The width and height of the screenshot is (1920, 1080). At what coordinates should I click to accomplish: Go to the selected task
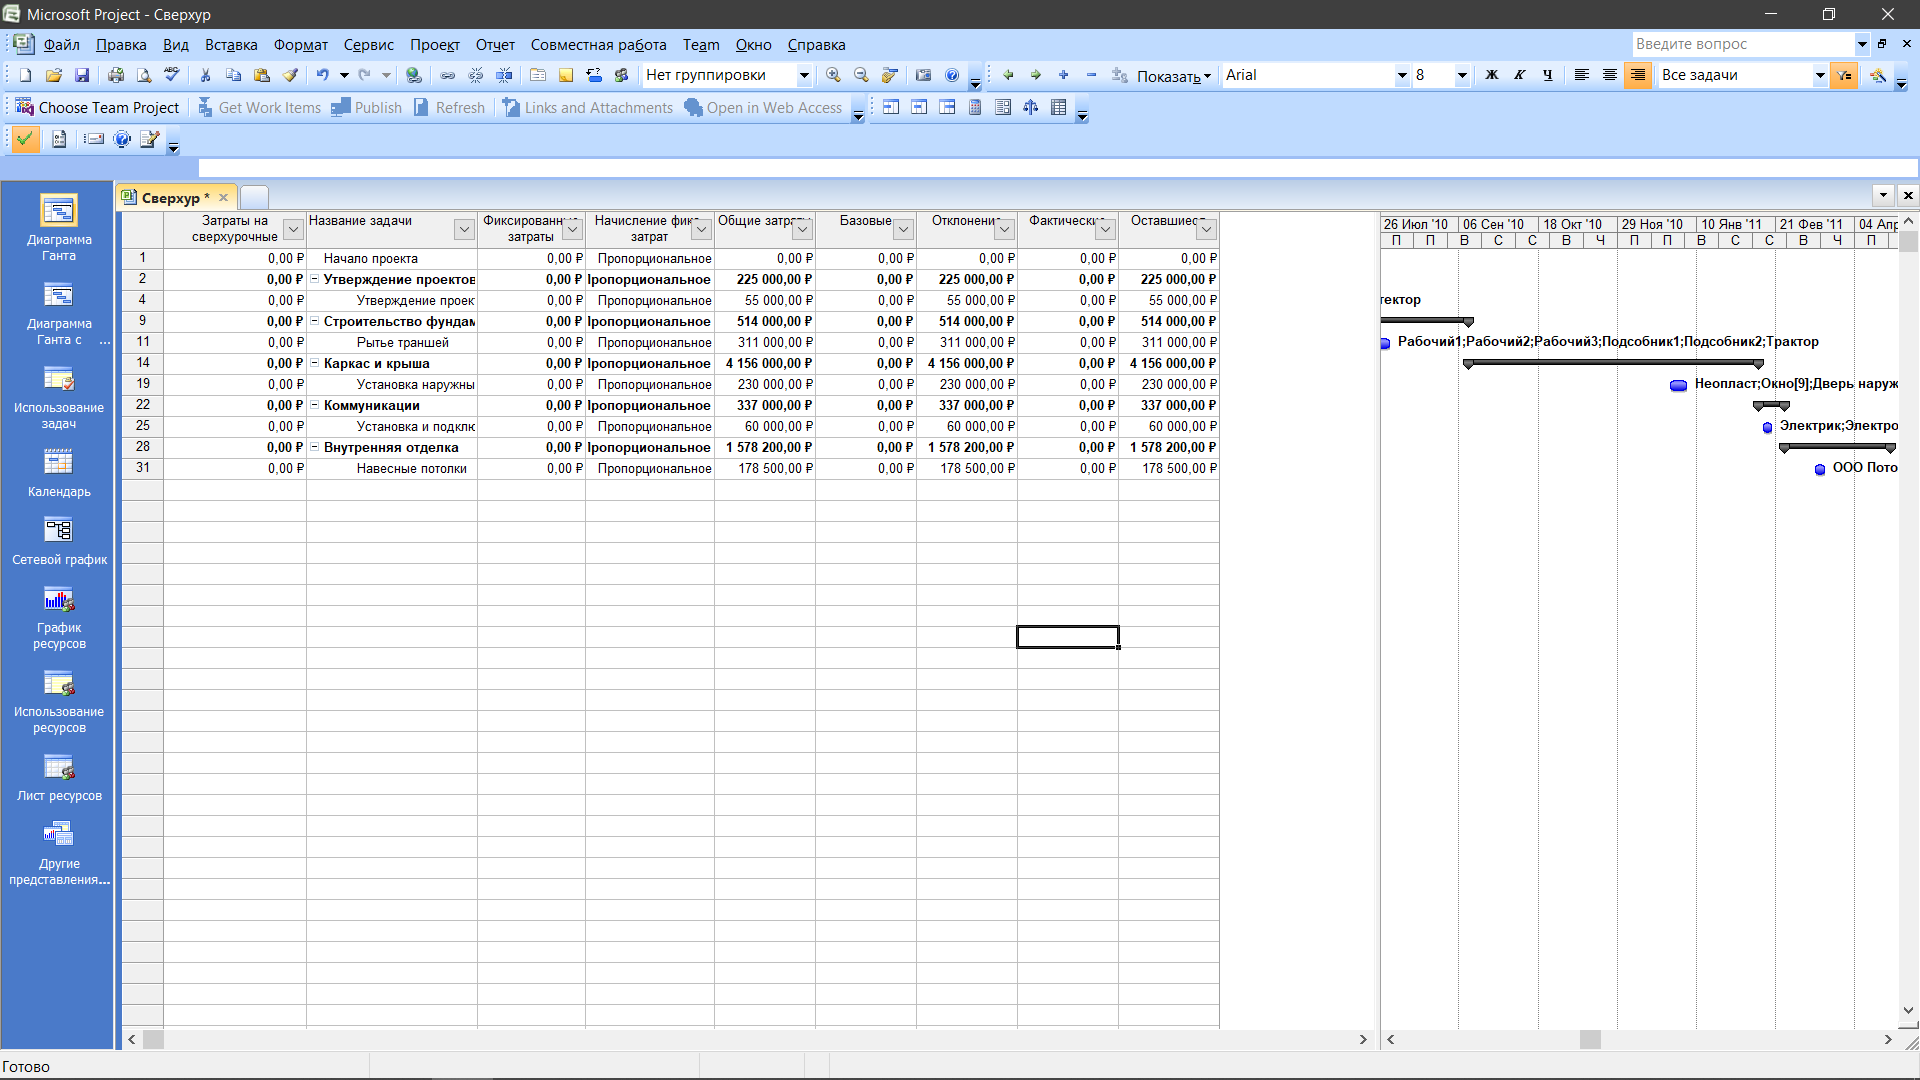pos(889,75)
